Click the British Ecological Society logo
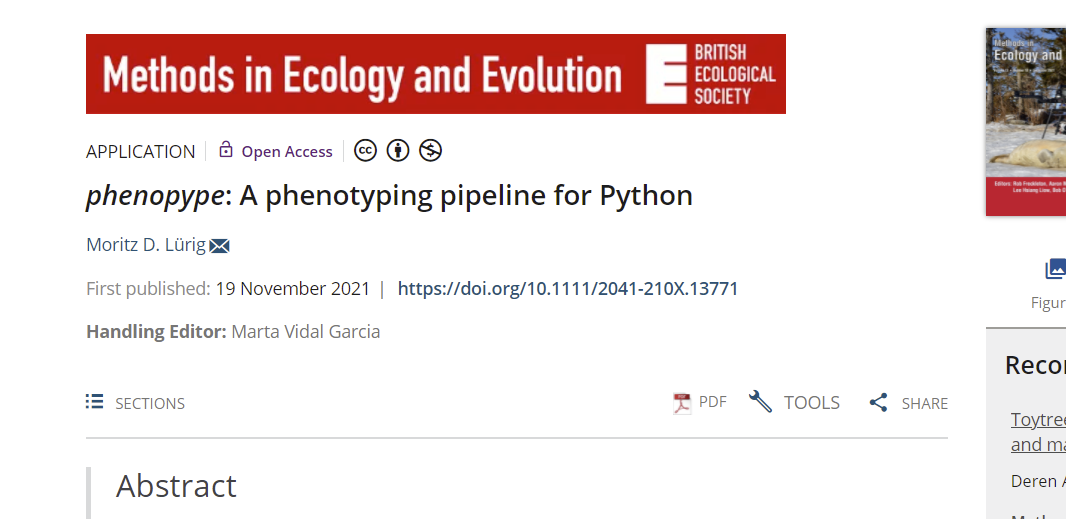Screen dimensions: 1066x519 pyautogui.click(x=712, y=74)
